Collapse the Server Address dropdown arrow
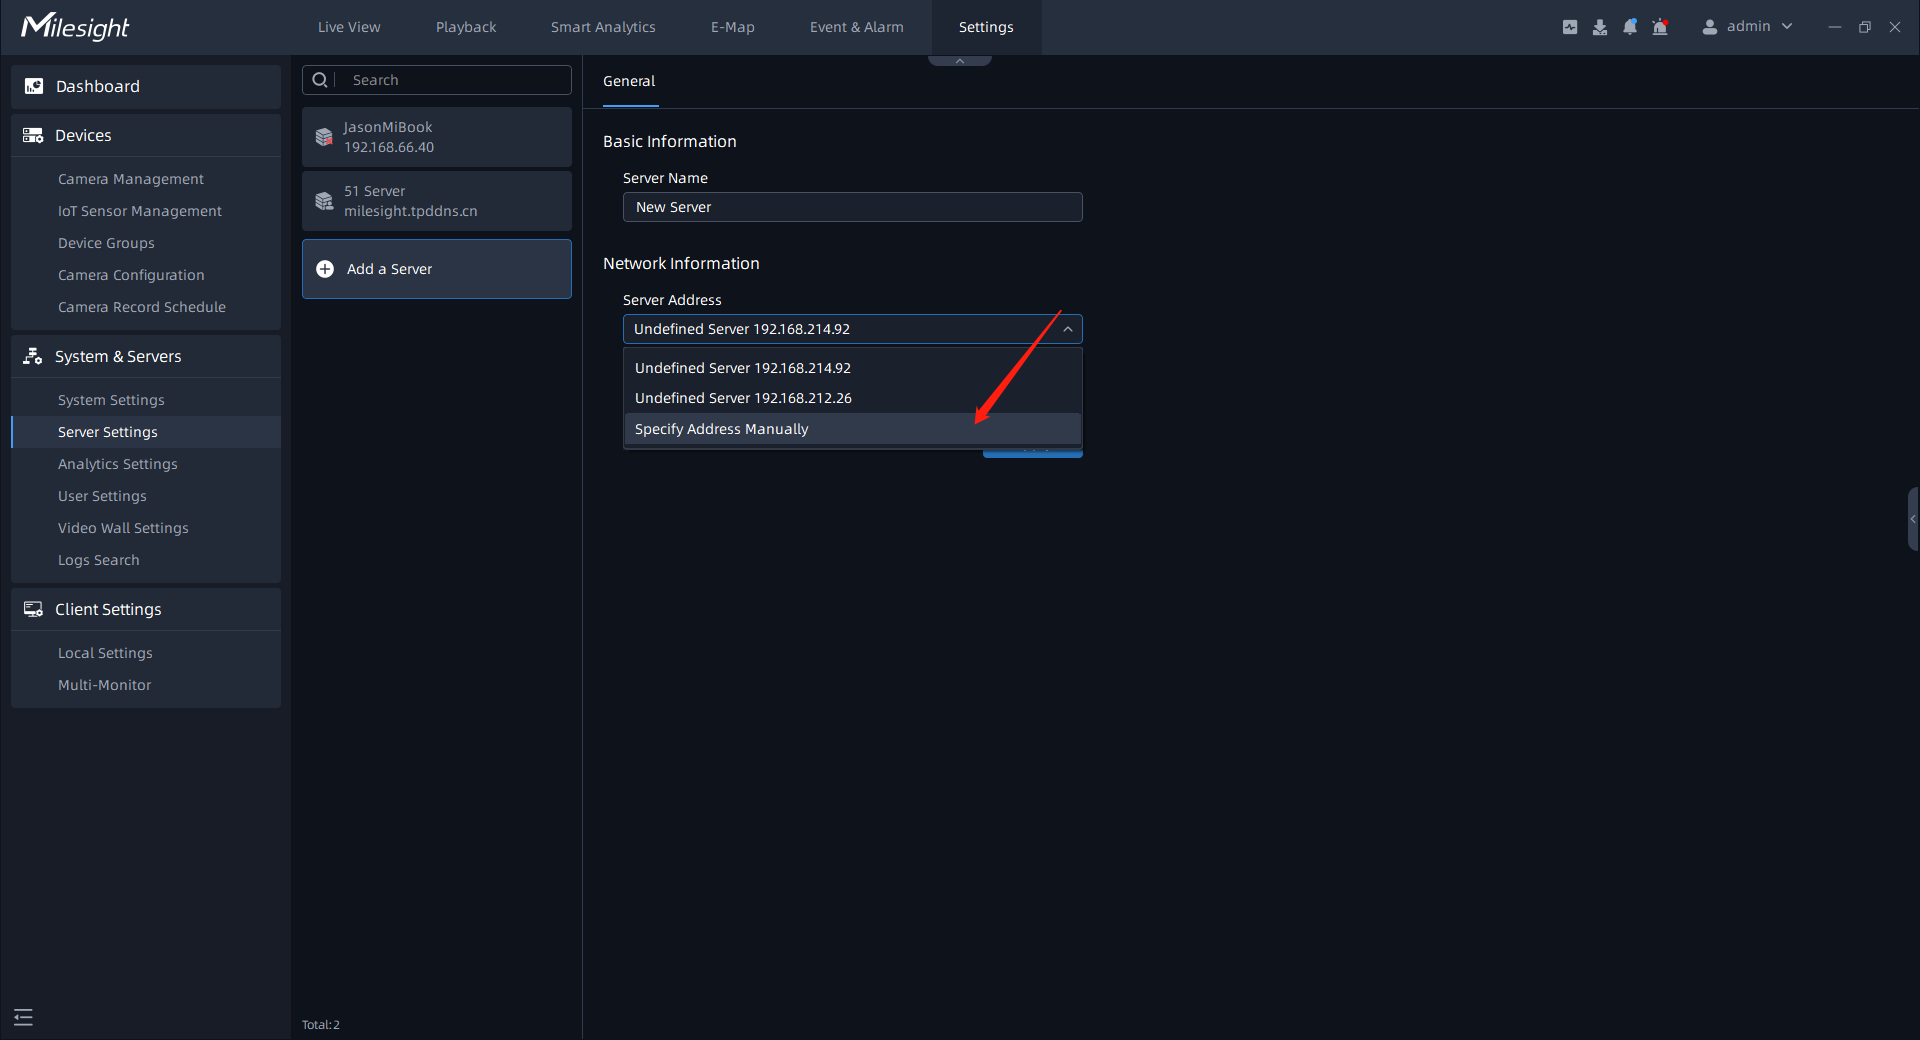The image size is (1920, 1040). pos(1067,329)
